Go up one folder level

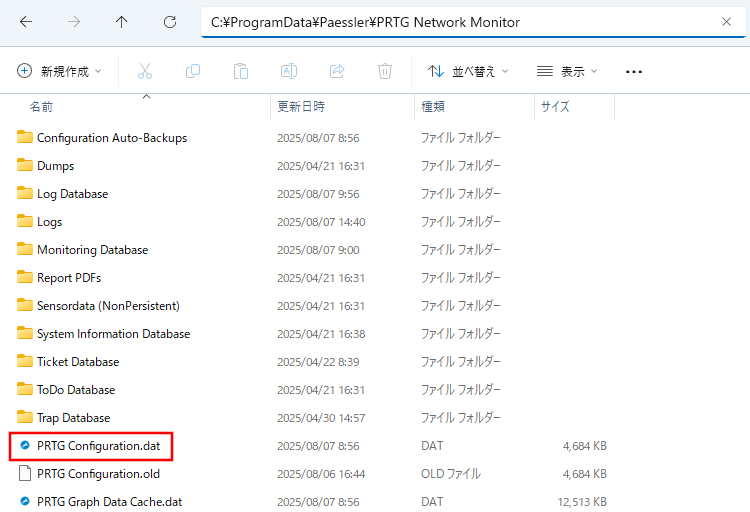121,22
